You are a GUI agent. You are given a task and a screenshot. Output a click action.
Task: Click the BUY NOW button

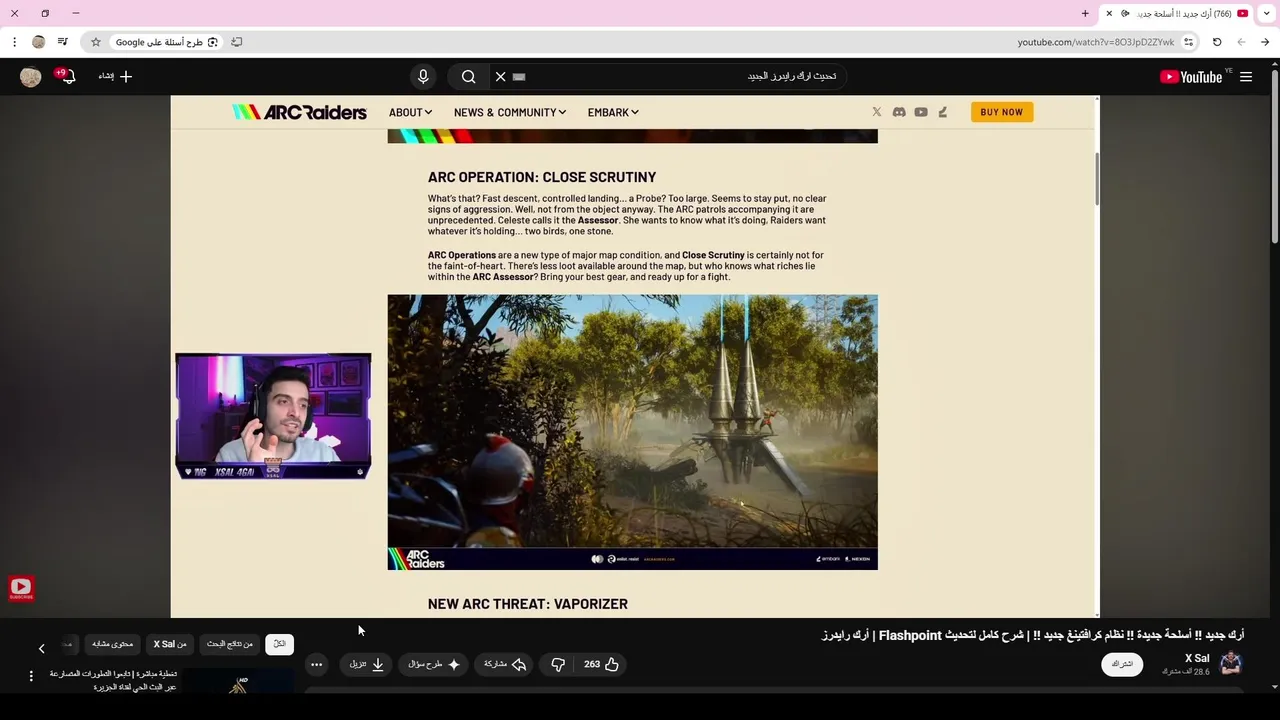[1001, 112]
